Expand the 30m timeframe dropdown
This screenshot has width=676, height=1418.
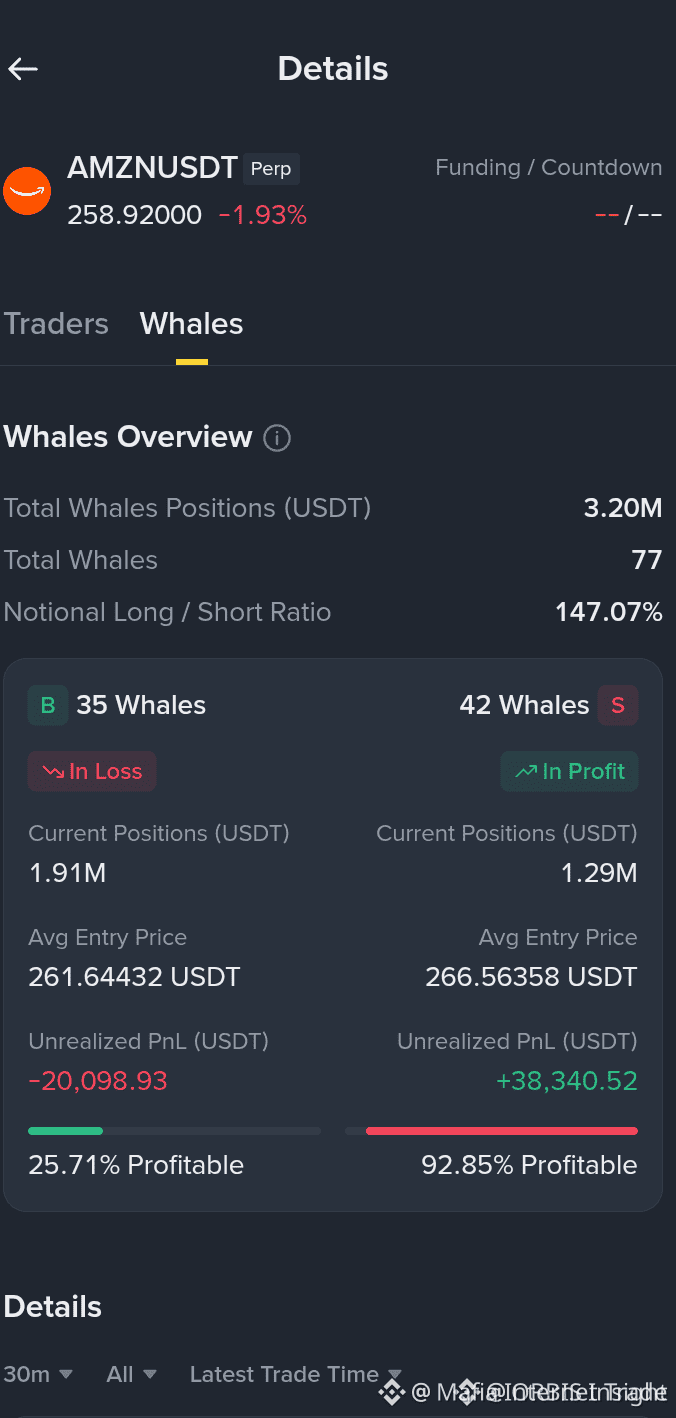pos(38,1374)
